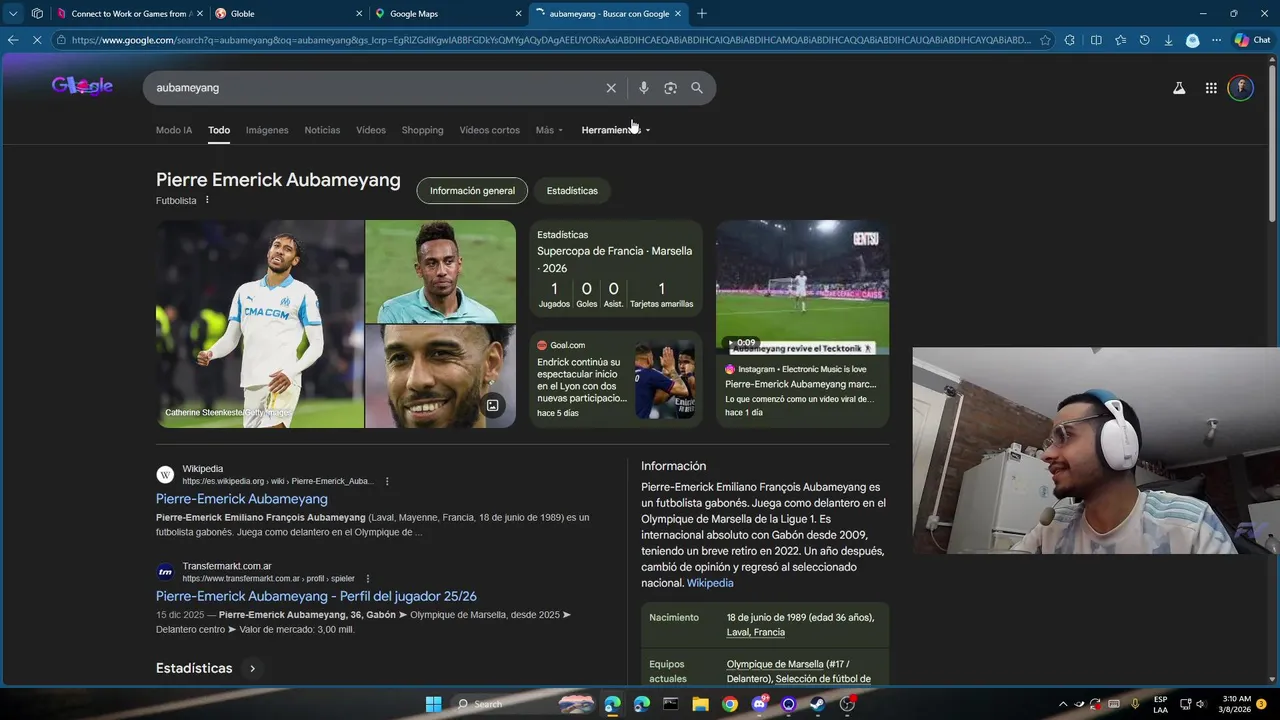This screenshot has height=720, width=1280.
Task: Open the taskbar clock and date
Action: click(x=1235, y=704)
